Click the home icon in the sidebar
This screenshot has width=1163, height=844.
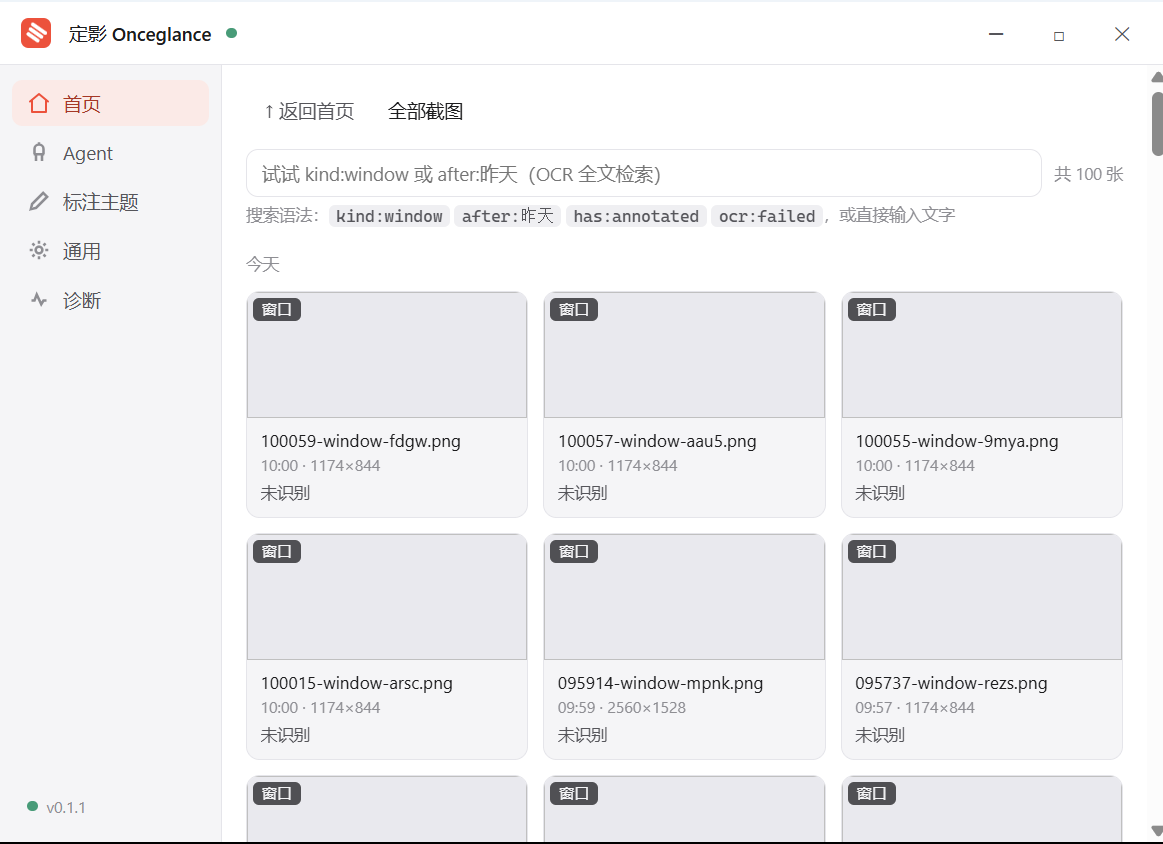pyautogui.click(x=39, y=104)
